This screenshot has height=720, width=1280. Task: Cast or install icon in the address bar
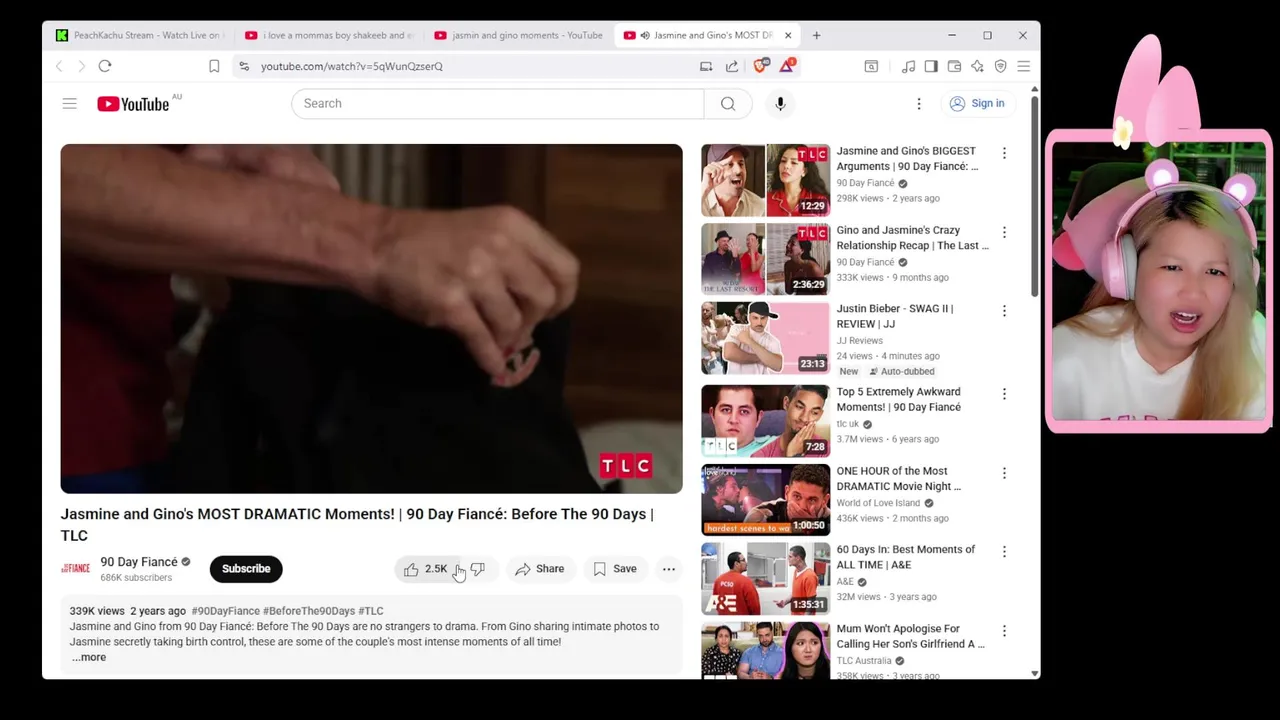coord(706,66)
